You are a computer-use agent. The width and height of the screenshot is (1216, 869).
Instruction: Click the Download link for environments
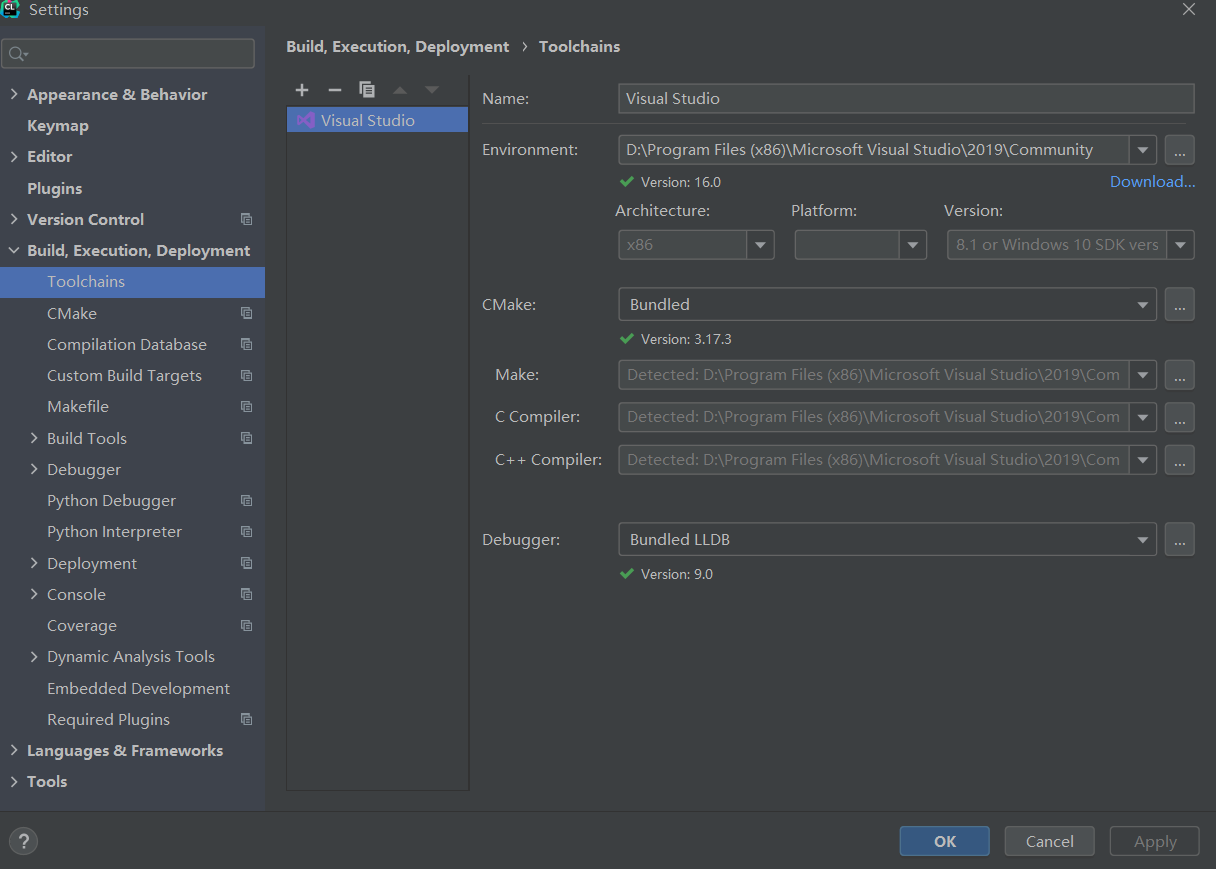pos(1152,181)
